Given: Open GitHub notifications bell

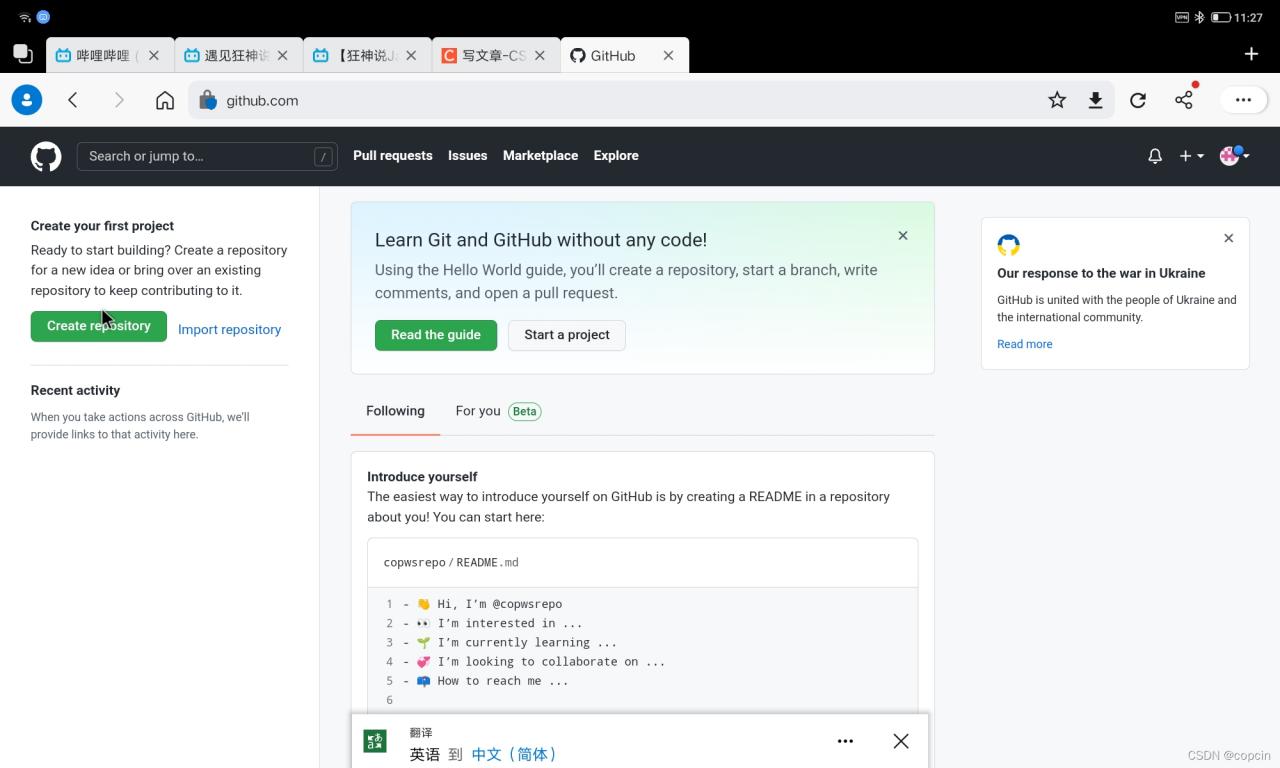Looking at the screenshot, I should click(1155, 156).
